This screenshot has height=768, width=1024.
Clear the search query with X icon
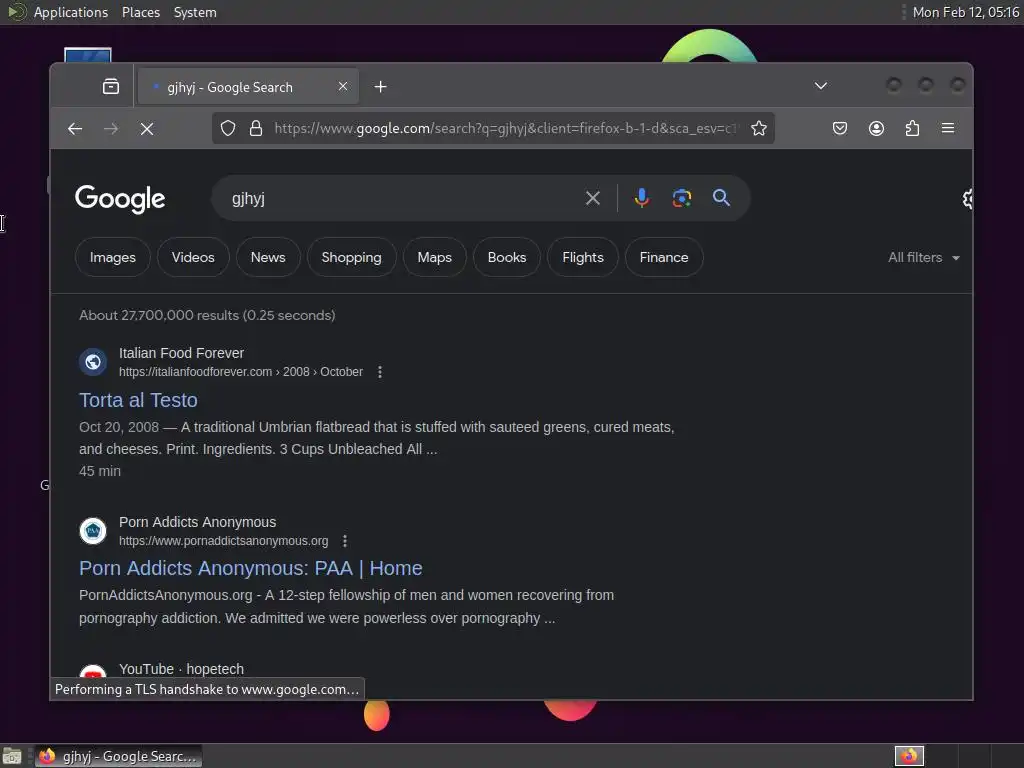593,198
